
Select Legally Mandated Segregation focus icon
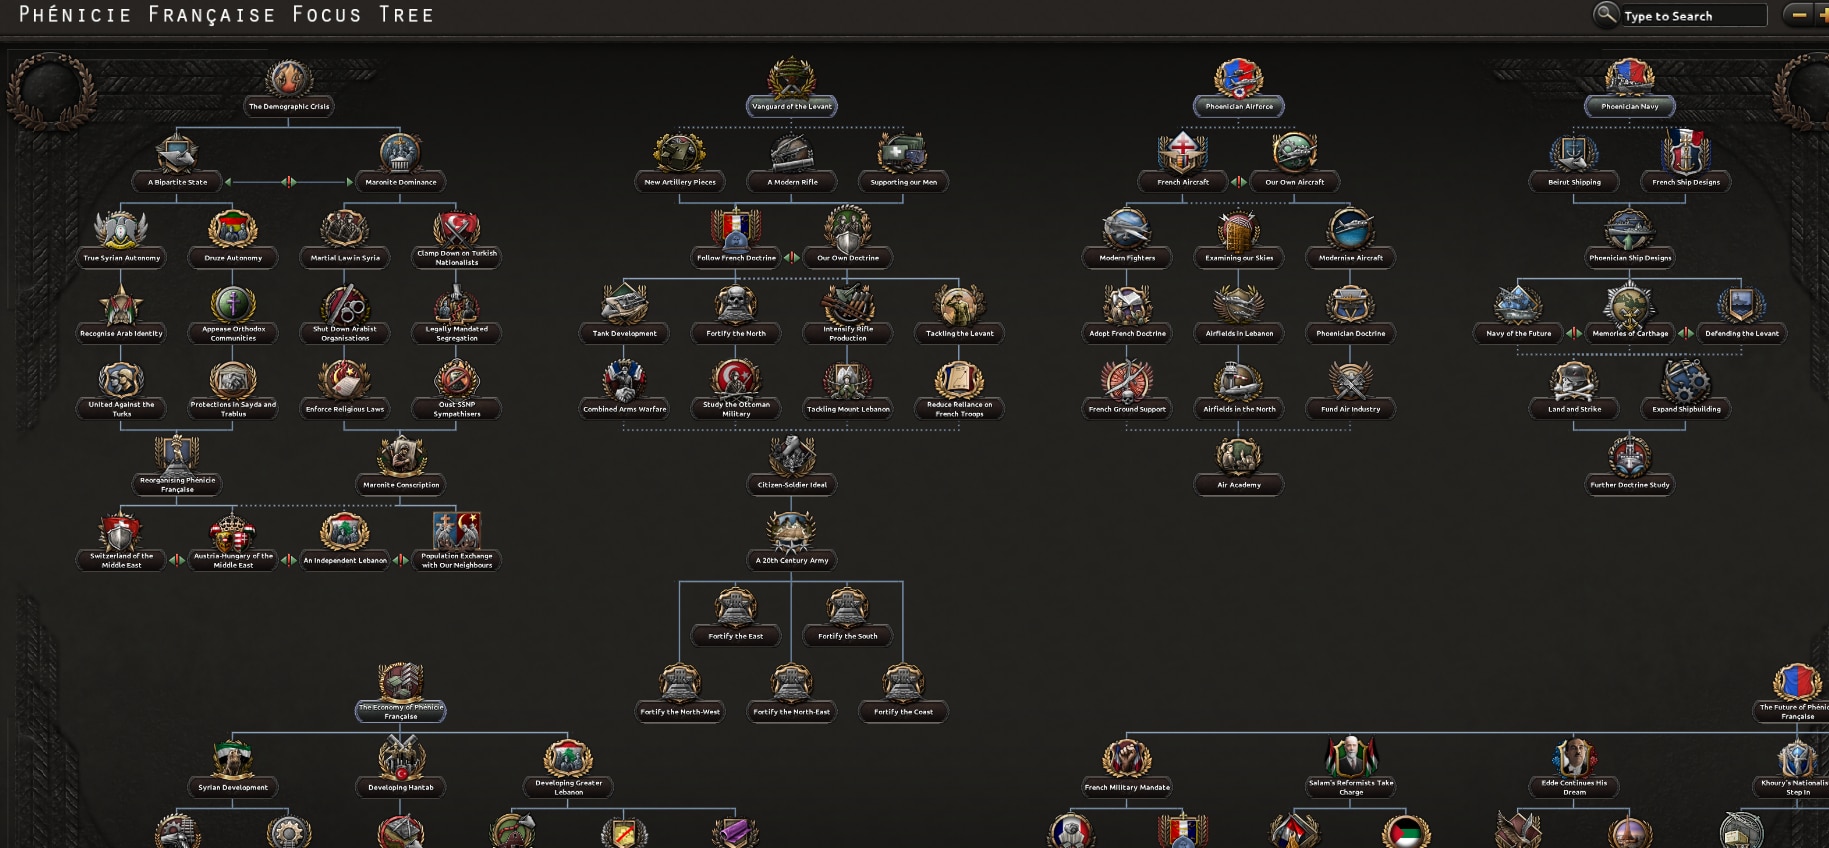point(457,304)
